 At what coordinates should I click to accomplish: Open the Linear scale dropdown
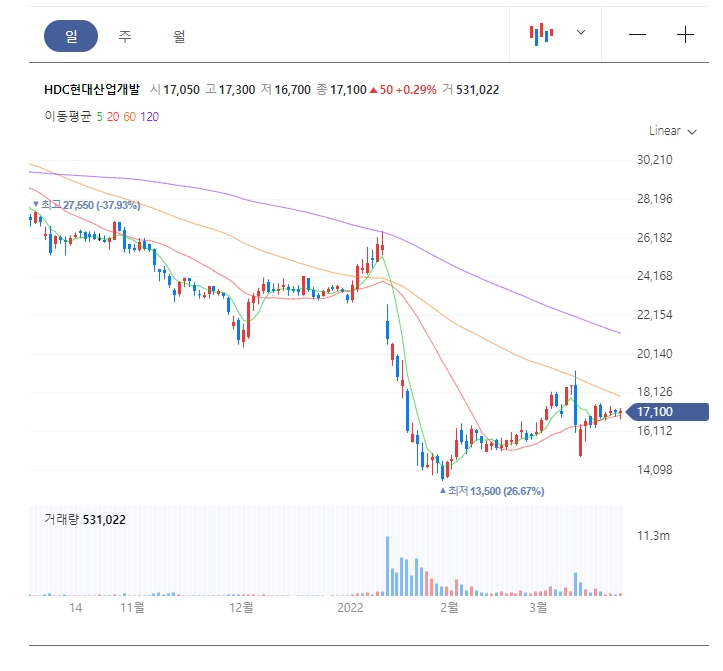click(x=672, y=131)
